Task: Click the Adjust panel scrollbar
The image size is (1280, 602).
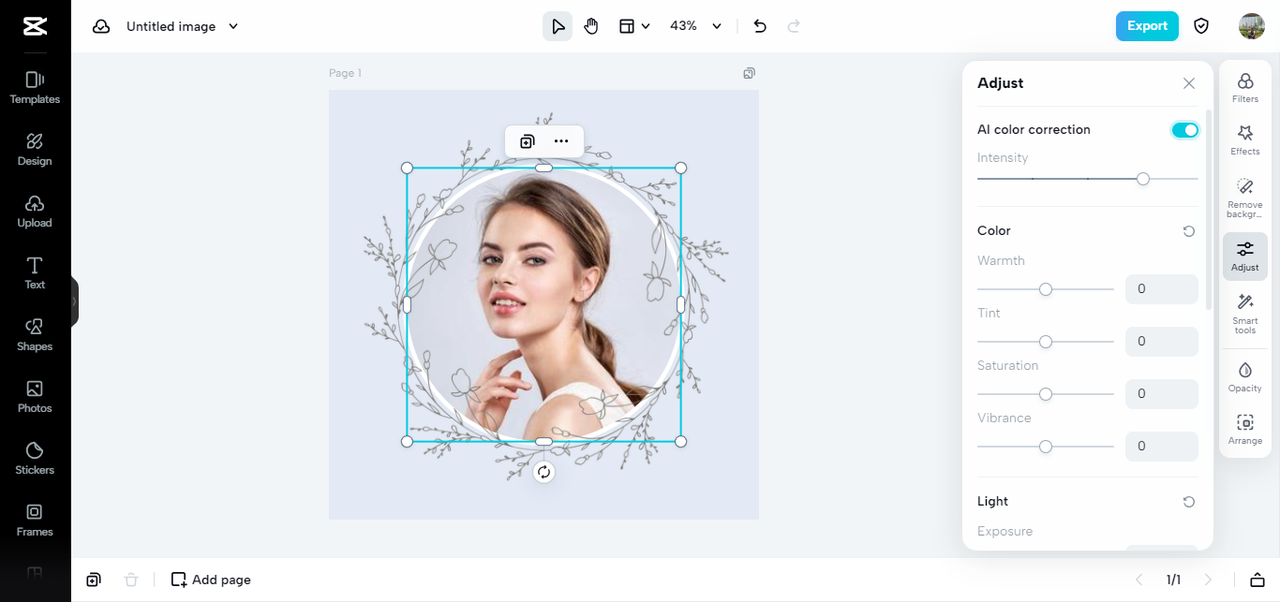Action: click(x=1208, y=210)
